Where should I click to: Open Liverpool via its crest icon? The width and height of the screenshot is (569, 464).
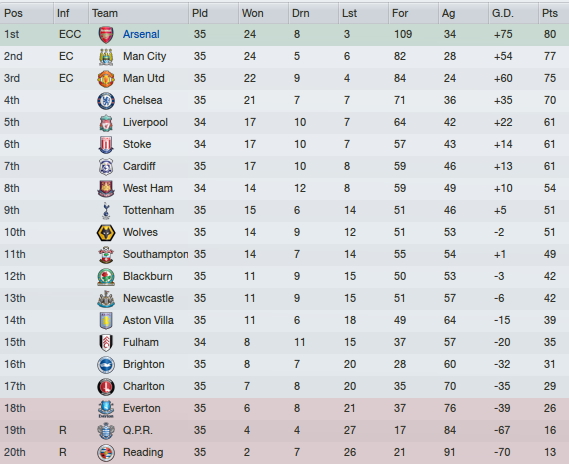[x=106, y=123]
